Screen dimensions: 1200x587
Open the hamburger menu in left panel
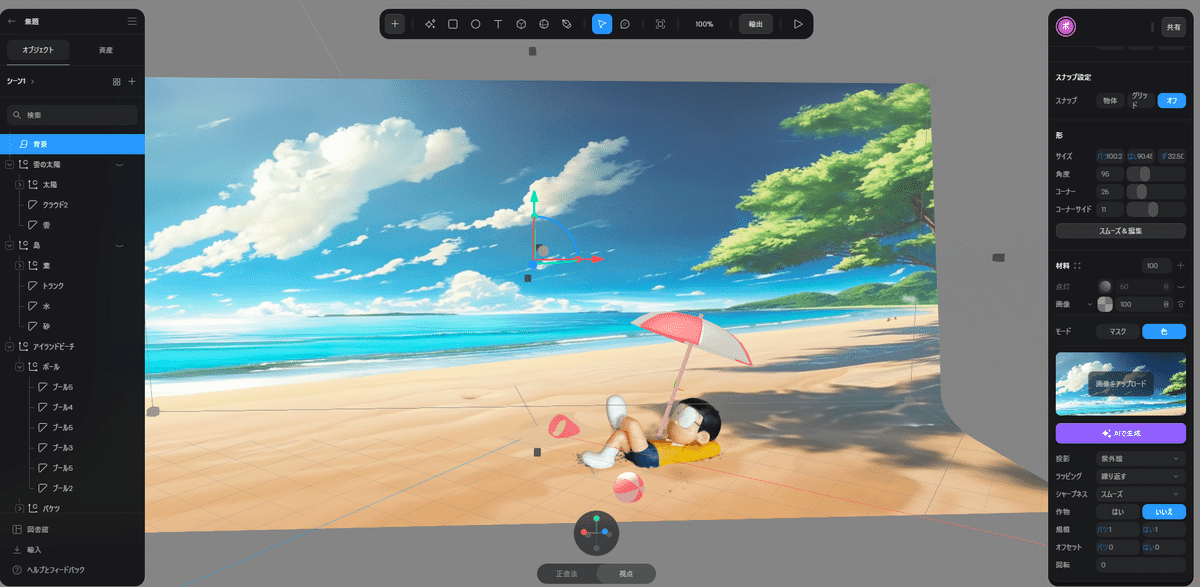click(132, 21)
